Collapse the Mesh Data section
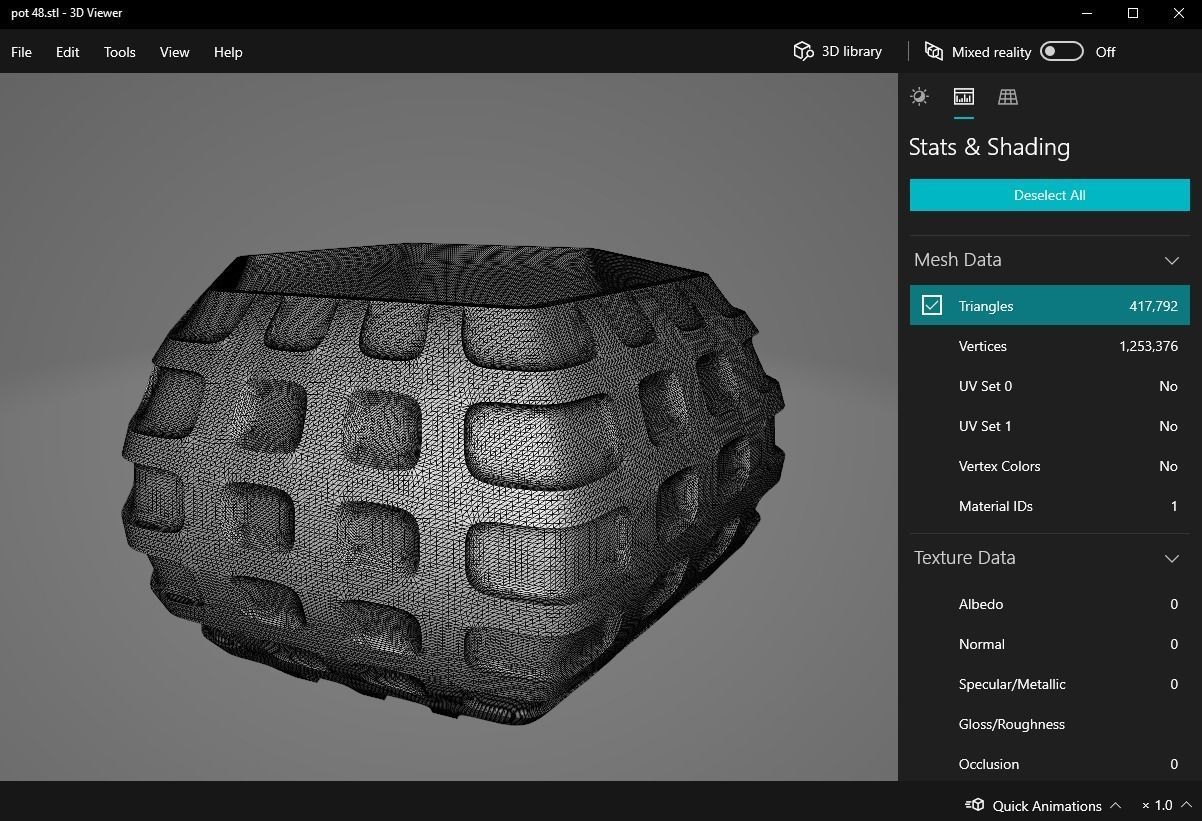Image resolution: width=1202 pixels, height=821 pixels. pos(1172,260)
